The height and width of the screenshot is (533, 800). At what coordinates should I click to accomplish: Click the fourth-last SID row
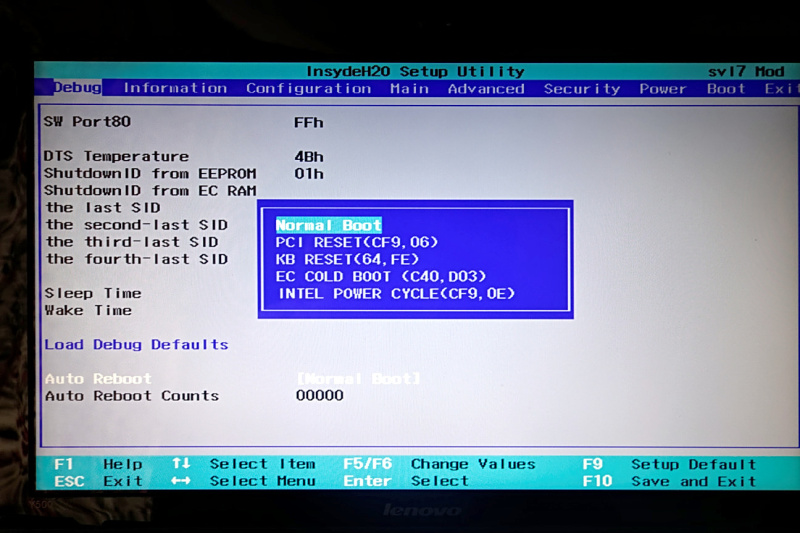coord(137,259)
